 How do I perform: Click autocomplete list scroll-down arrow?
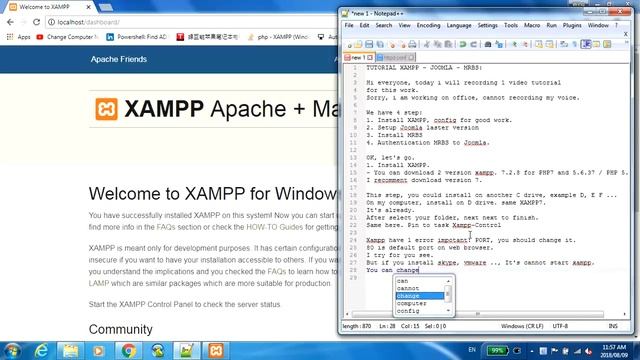(448, 311)
